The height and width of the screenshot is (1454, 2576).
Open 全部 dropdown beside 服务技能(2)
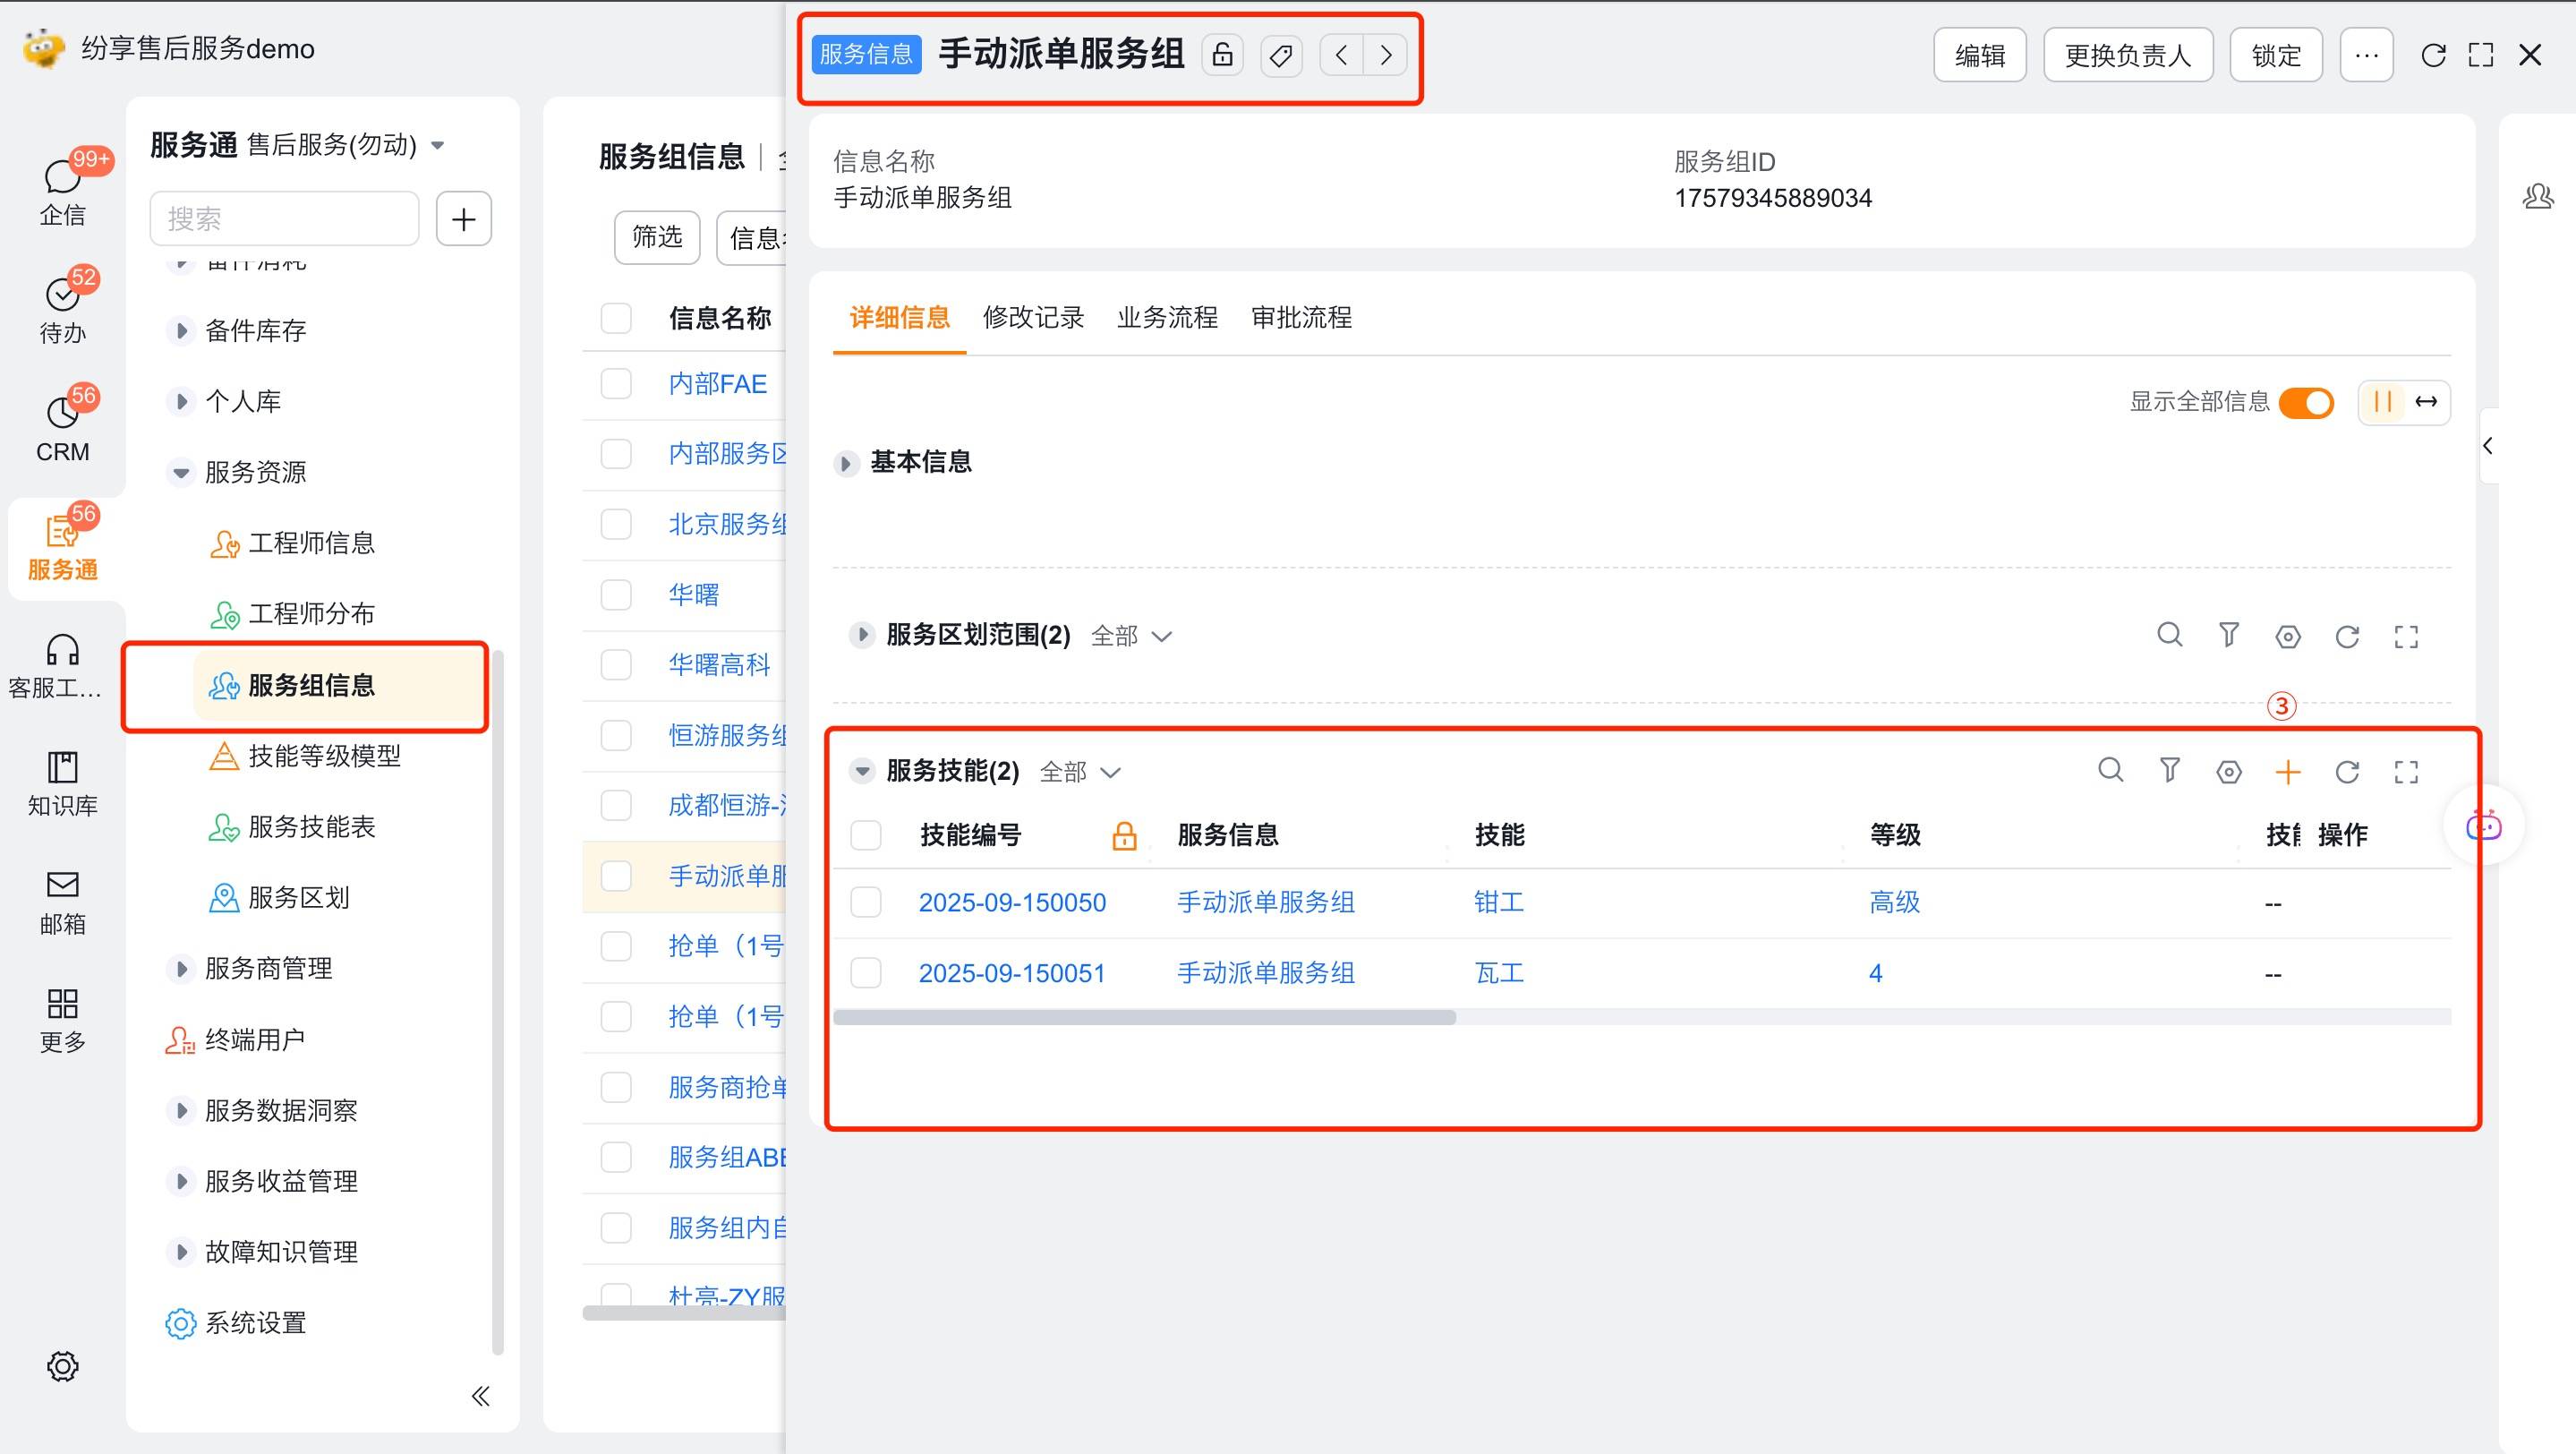click(x=1080, y=772)
